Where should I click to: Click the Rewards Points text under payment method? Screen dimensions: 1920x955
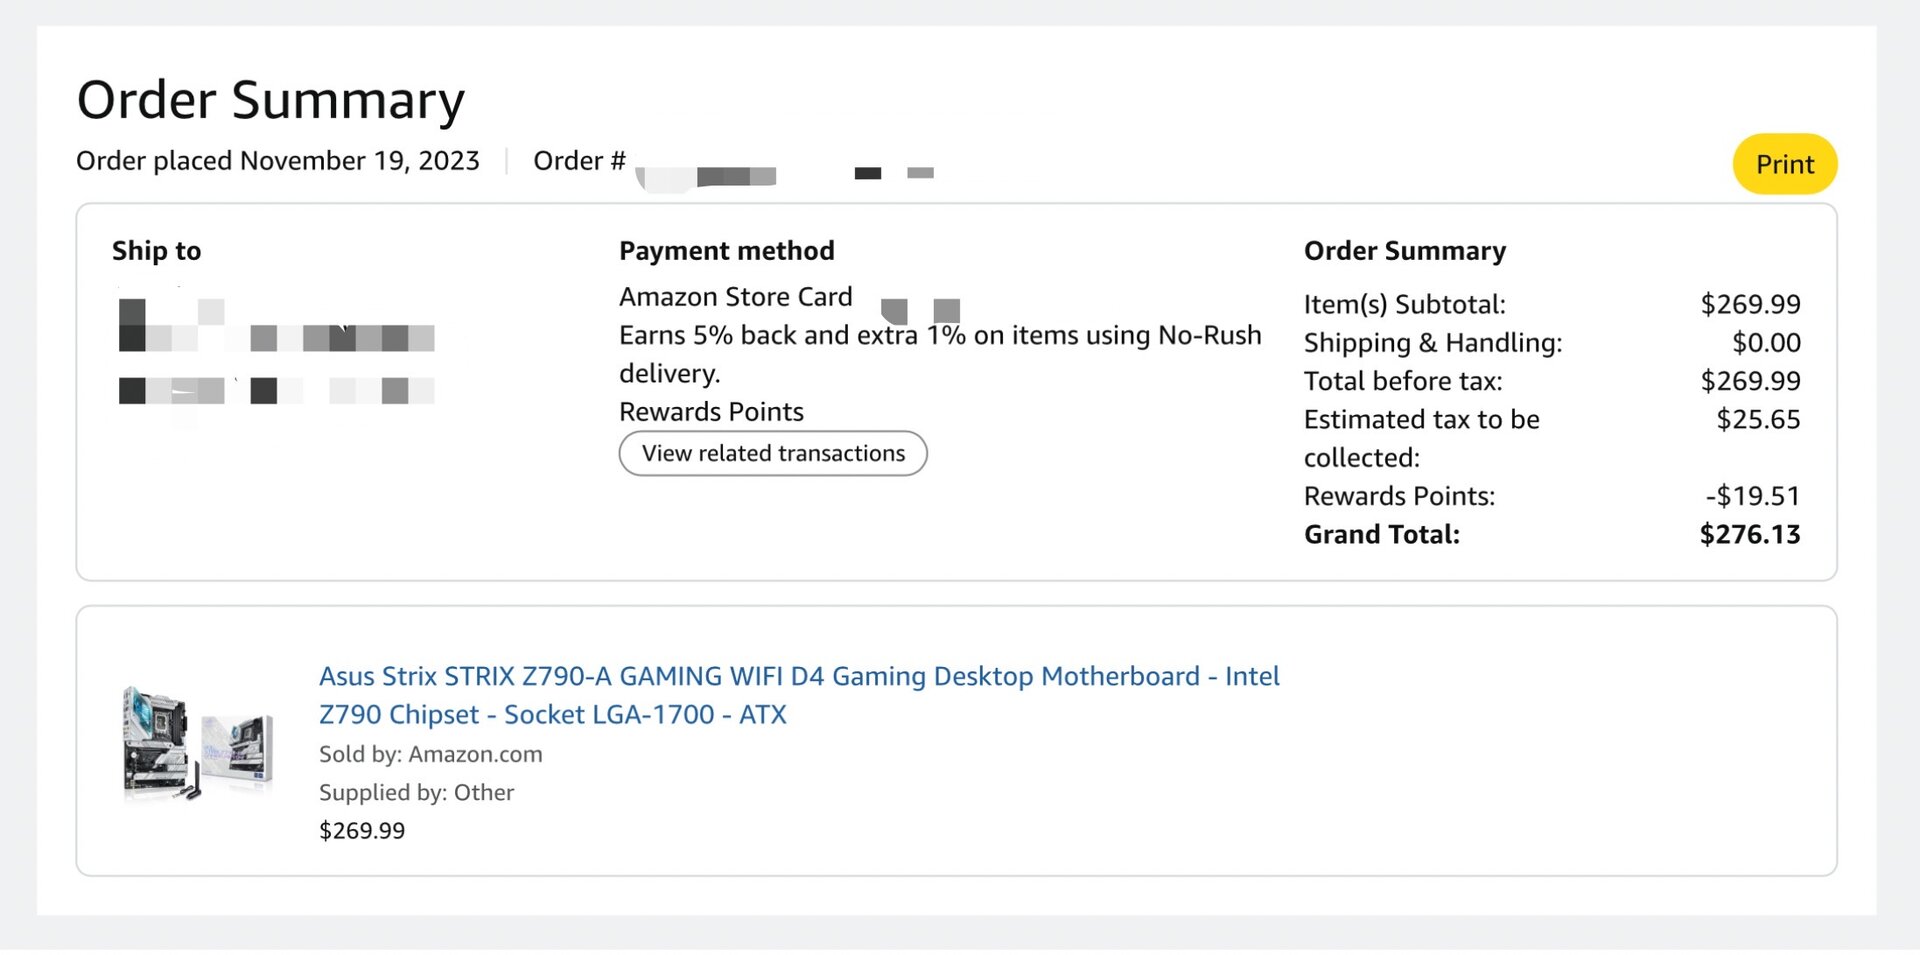711,411
